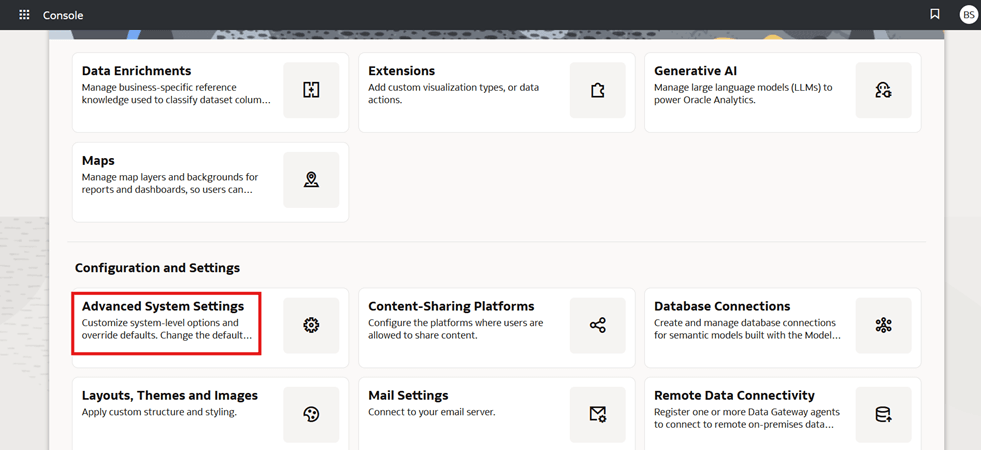
Task: Open the Advanced System Settings title
Action: tap(163, 307)
